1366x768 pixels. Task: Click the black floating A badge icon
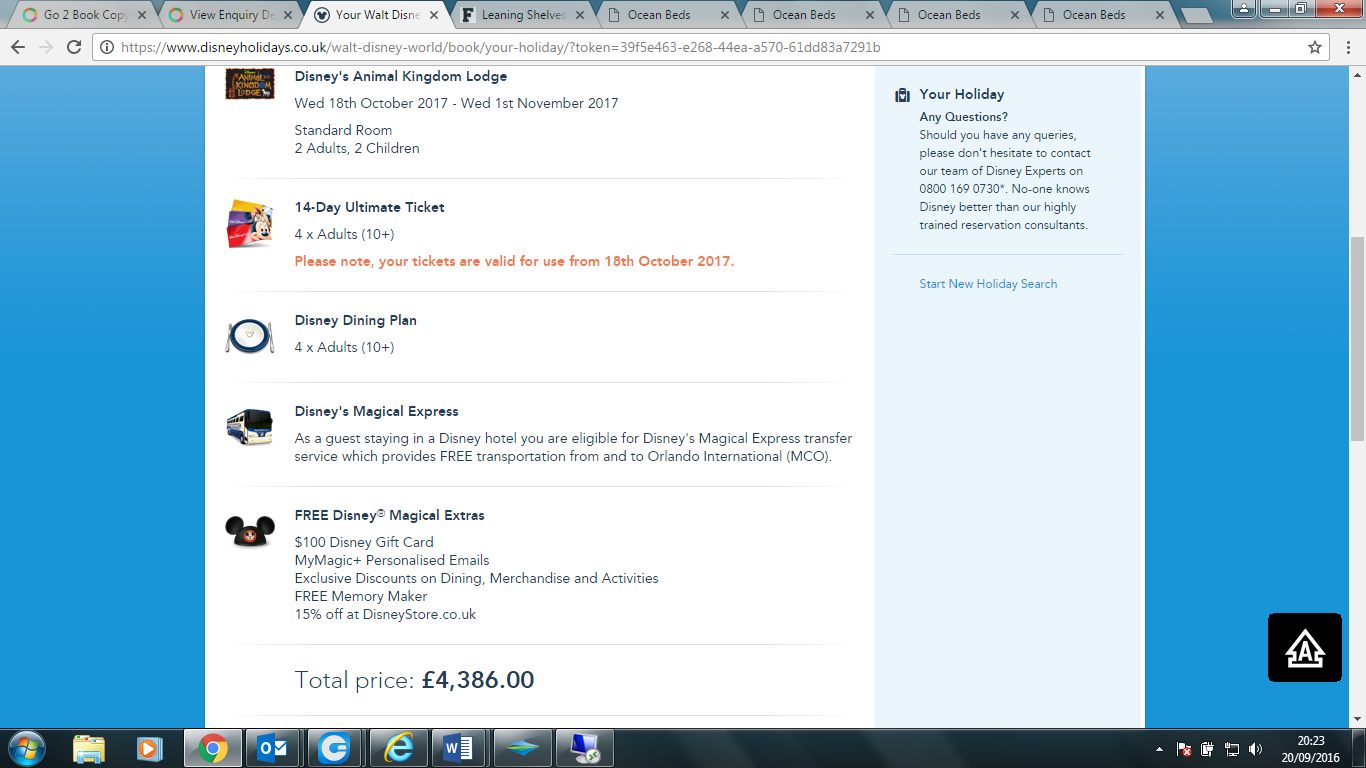point(1305,648)
